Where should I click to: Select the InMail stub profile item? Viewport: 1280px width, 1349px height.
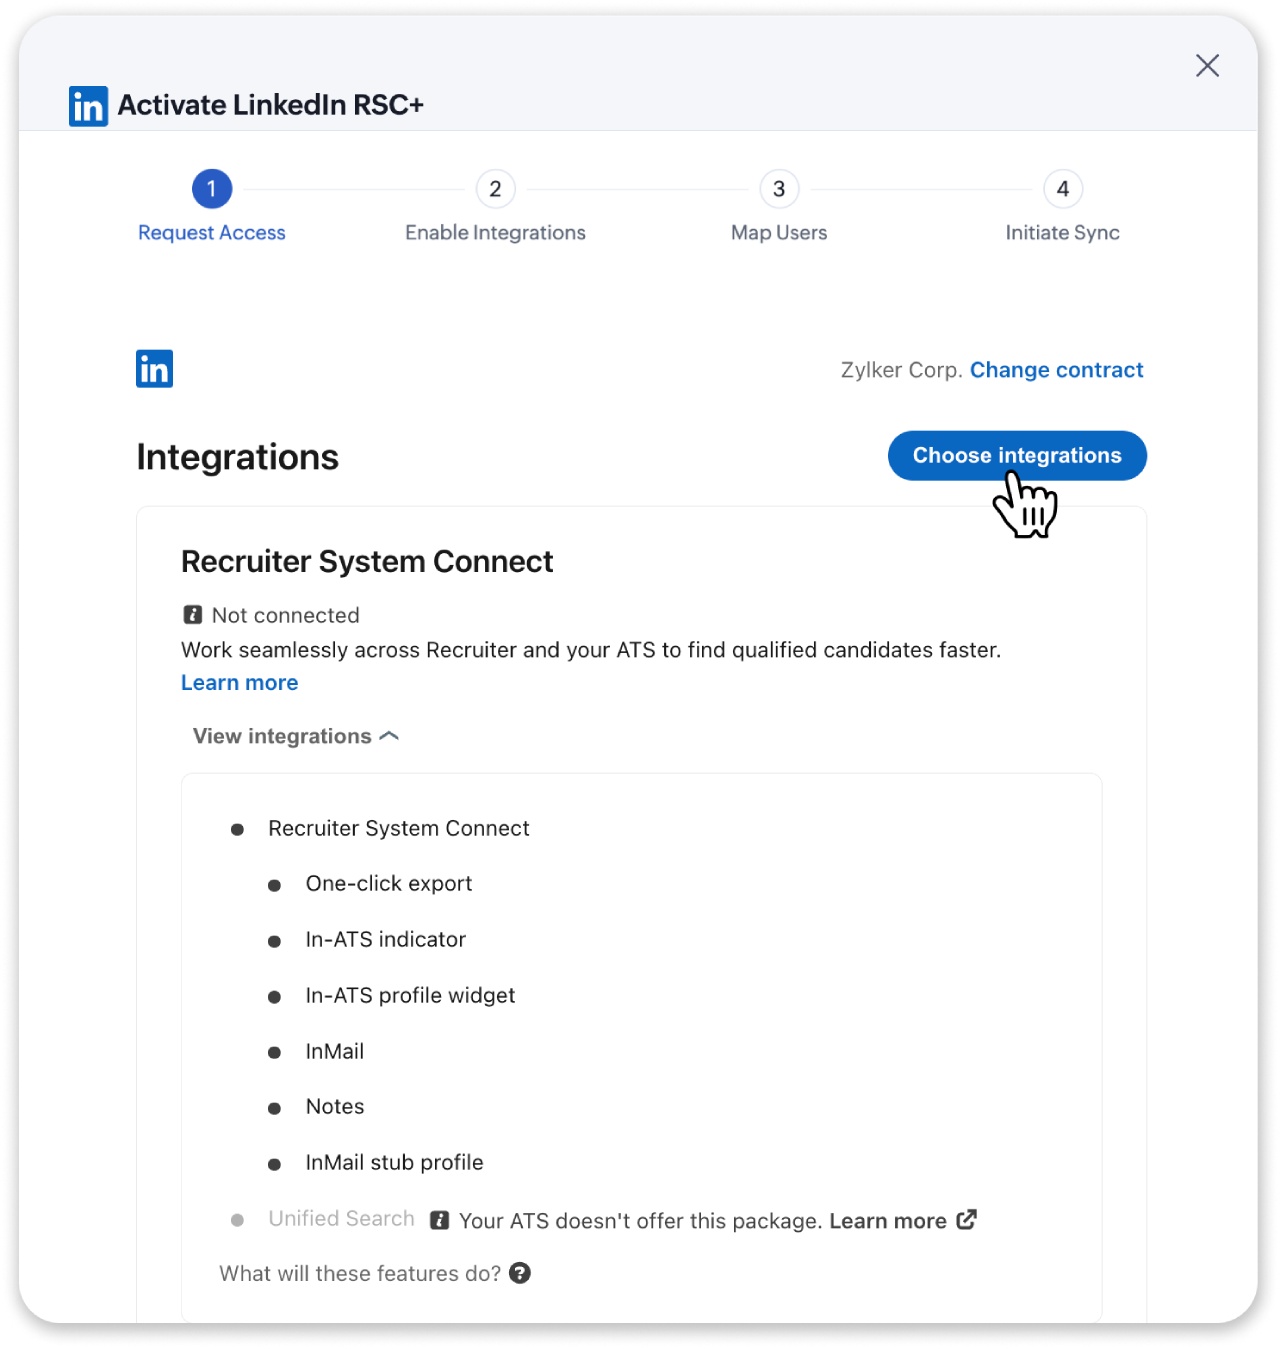pyautogui.click(x=395, y=1163)
